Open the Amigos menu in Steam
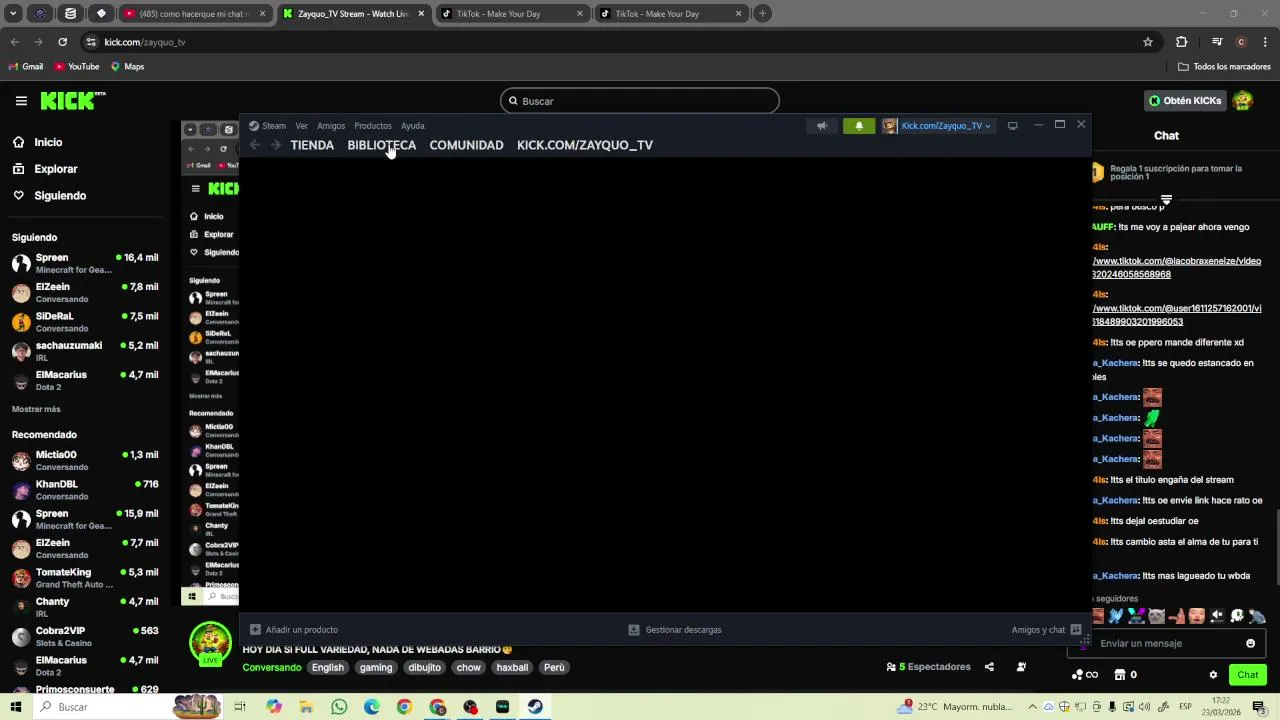Viewport: 1280px width, 720px height. [x=331, y=126]
